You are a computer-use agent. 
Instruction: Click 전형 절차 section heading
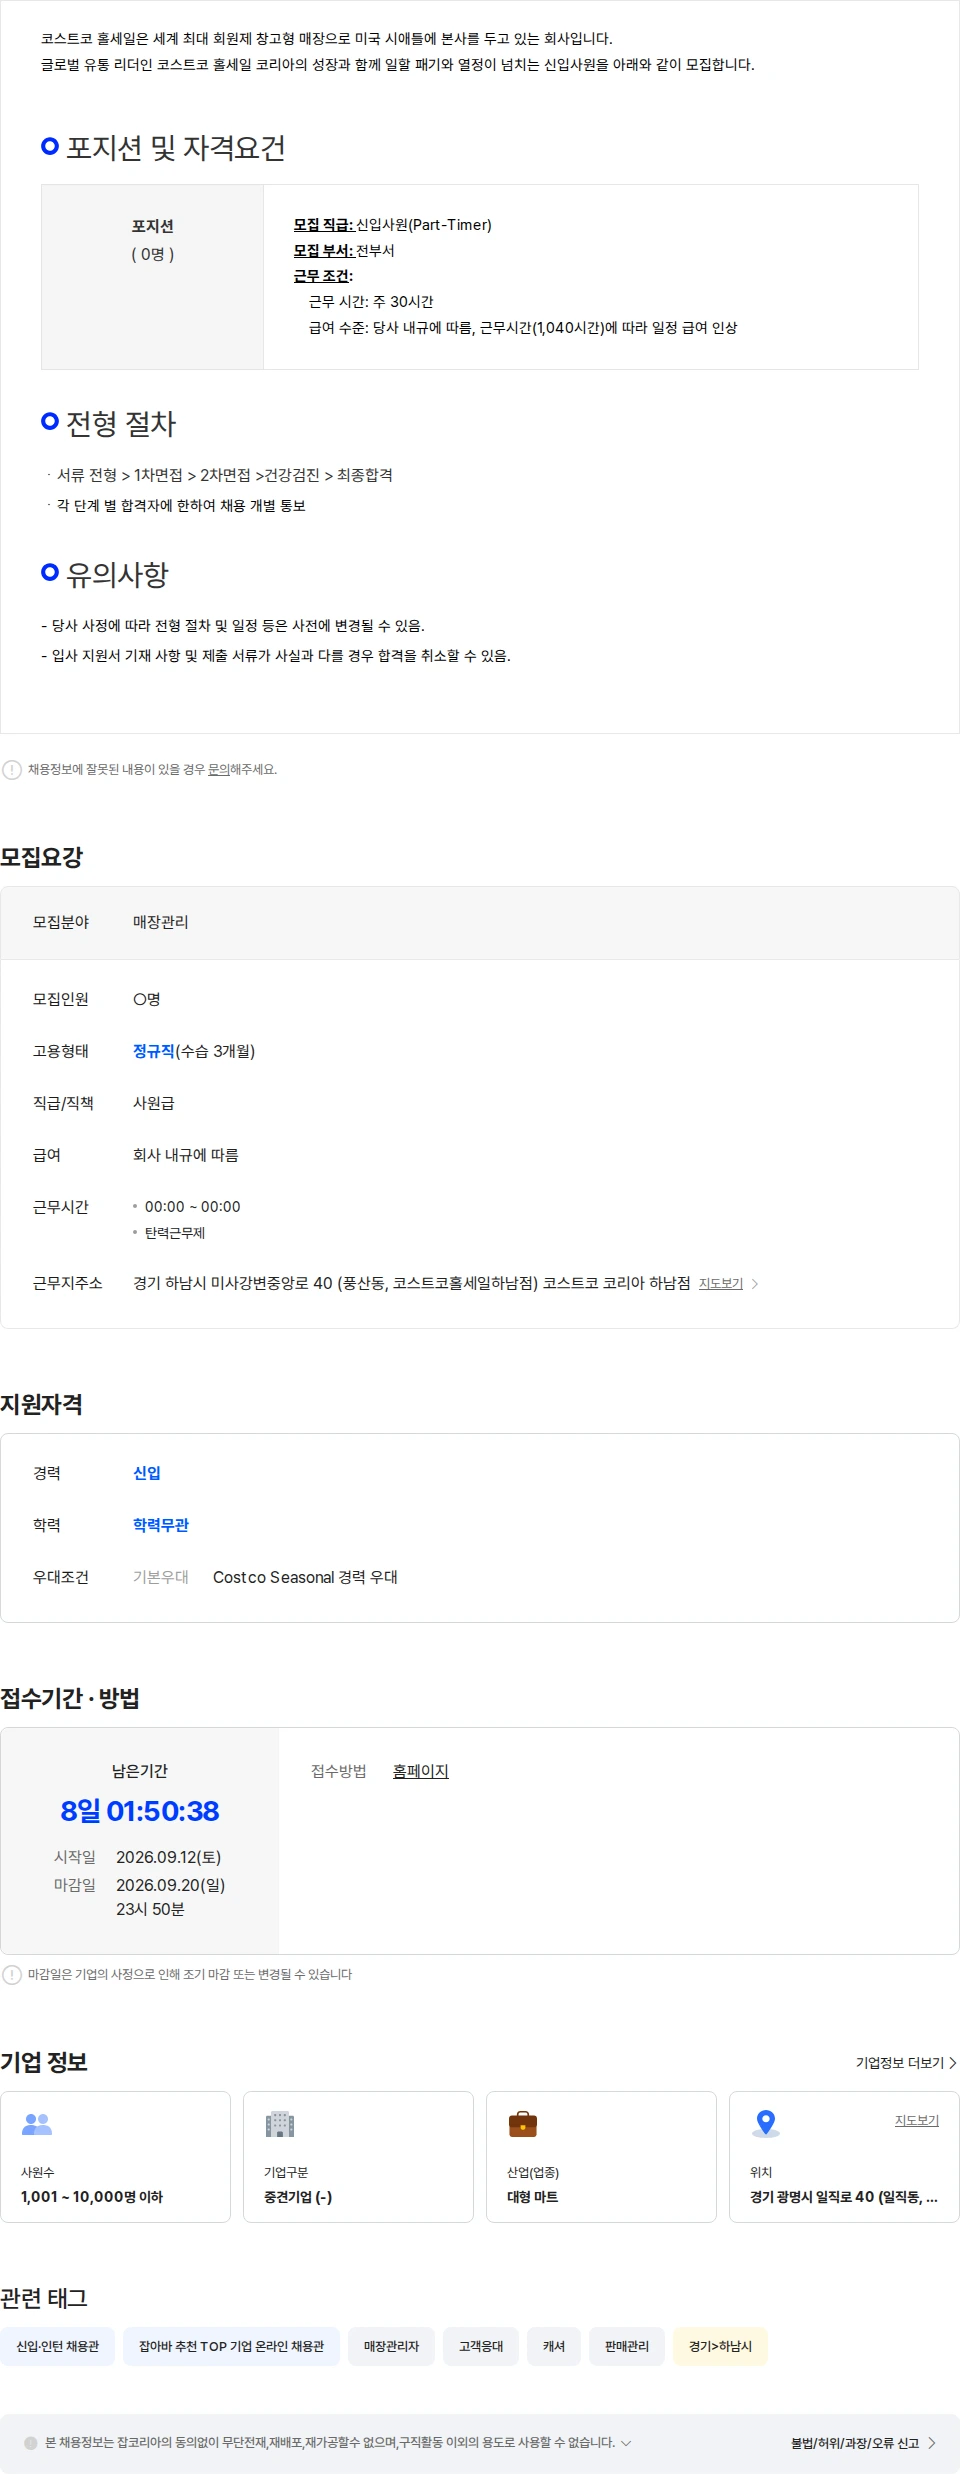(121, 424)
